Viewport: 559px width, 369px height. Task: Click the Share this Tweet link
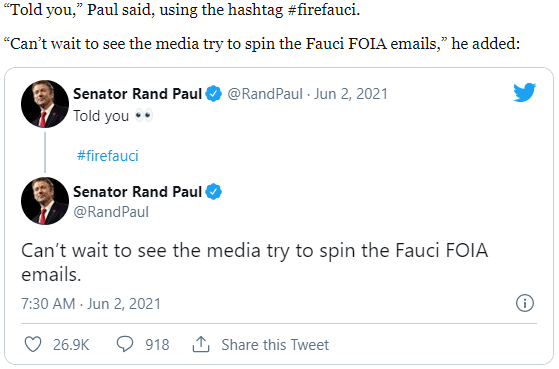[x=275, y=345]
